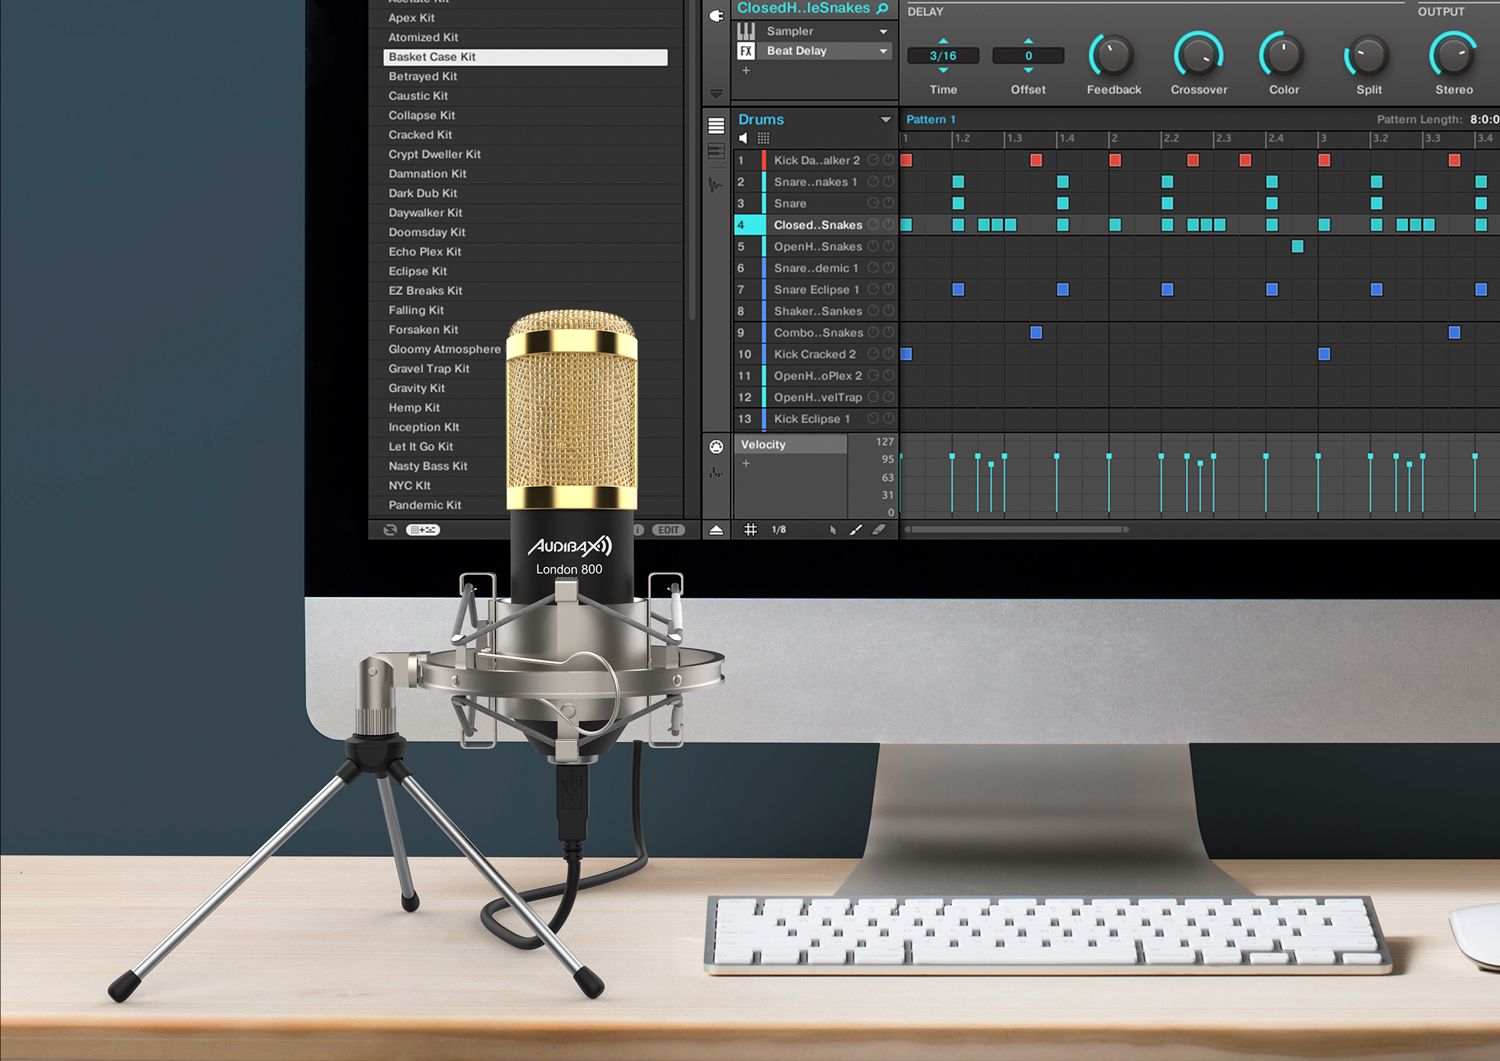
Task: Add a new plug-in slot below Beat Delay
Action: point(746,71)
